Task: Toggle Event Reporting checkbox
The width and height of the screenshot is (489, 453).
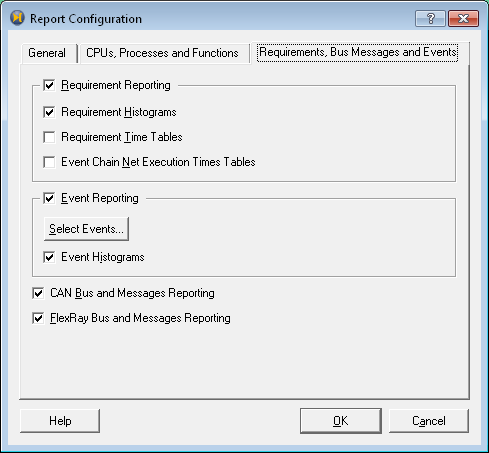Action: click(49, 198)
